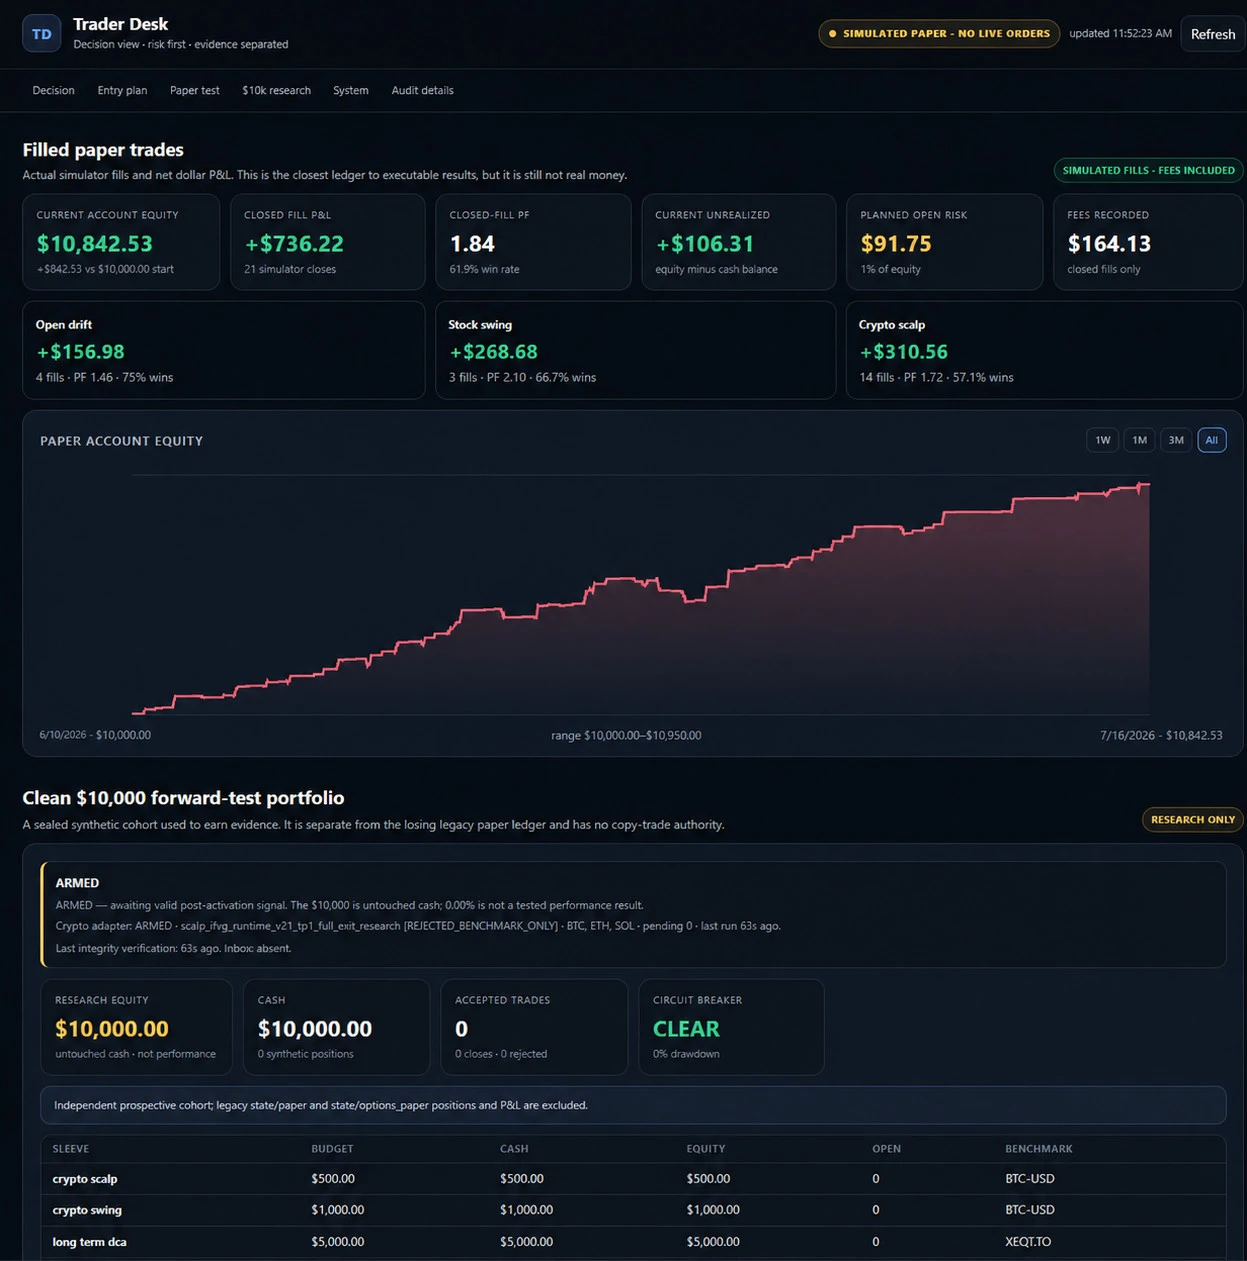This screenshot has width=1247, height=1261.
Task: Click the $5,000.00 budget cell for long term dca
Action: tap(337, 1242)
